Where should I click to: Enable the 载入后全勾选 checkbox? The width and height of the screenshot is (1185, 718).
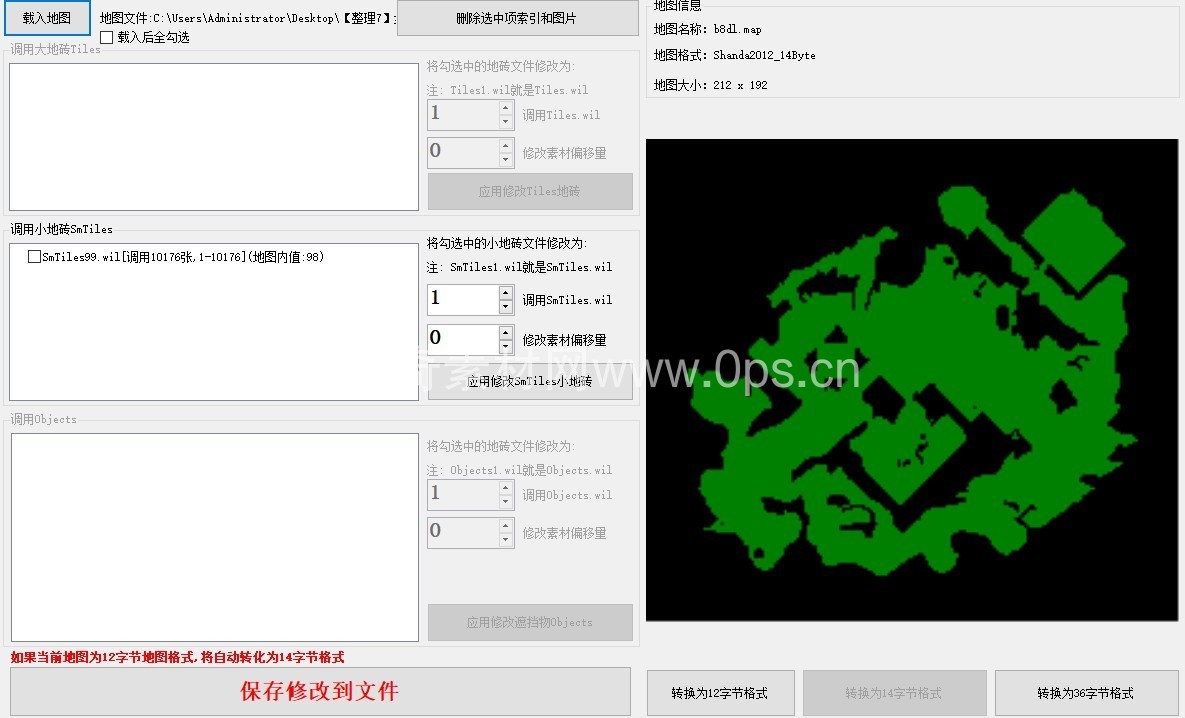[x=107, y=37]
